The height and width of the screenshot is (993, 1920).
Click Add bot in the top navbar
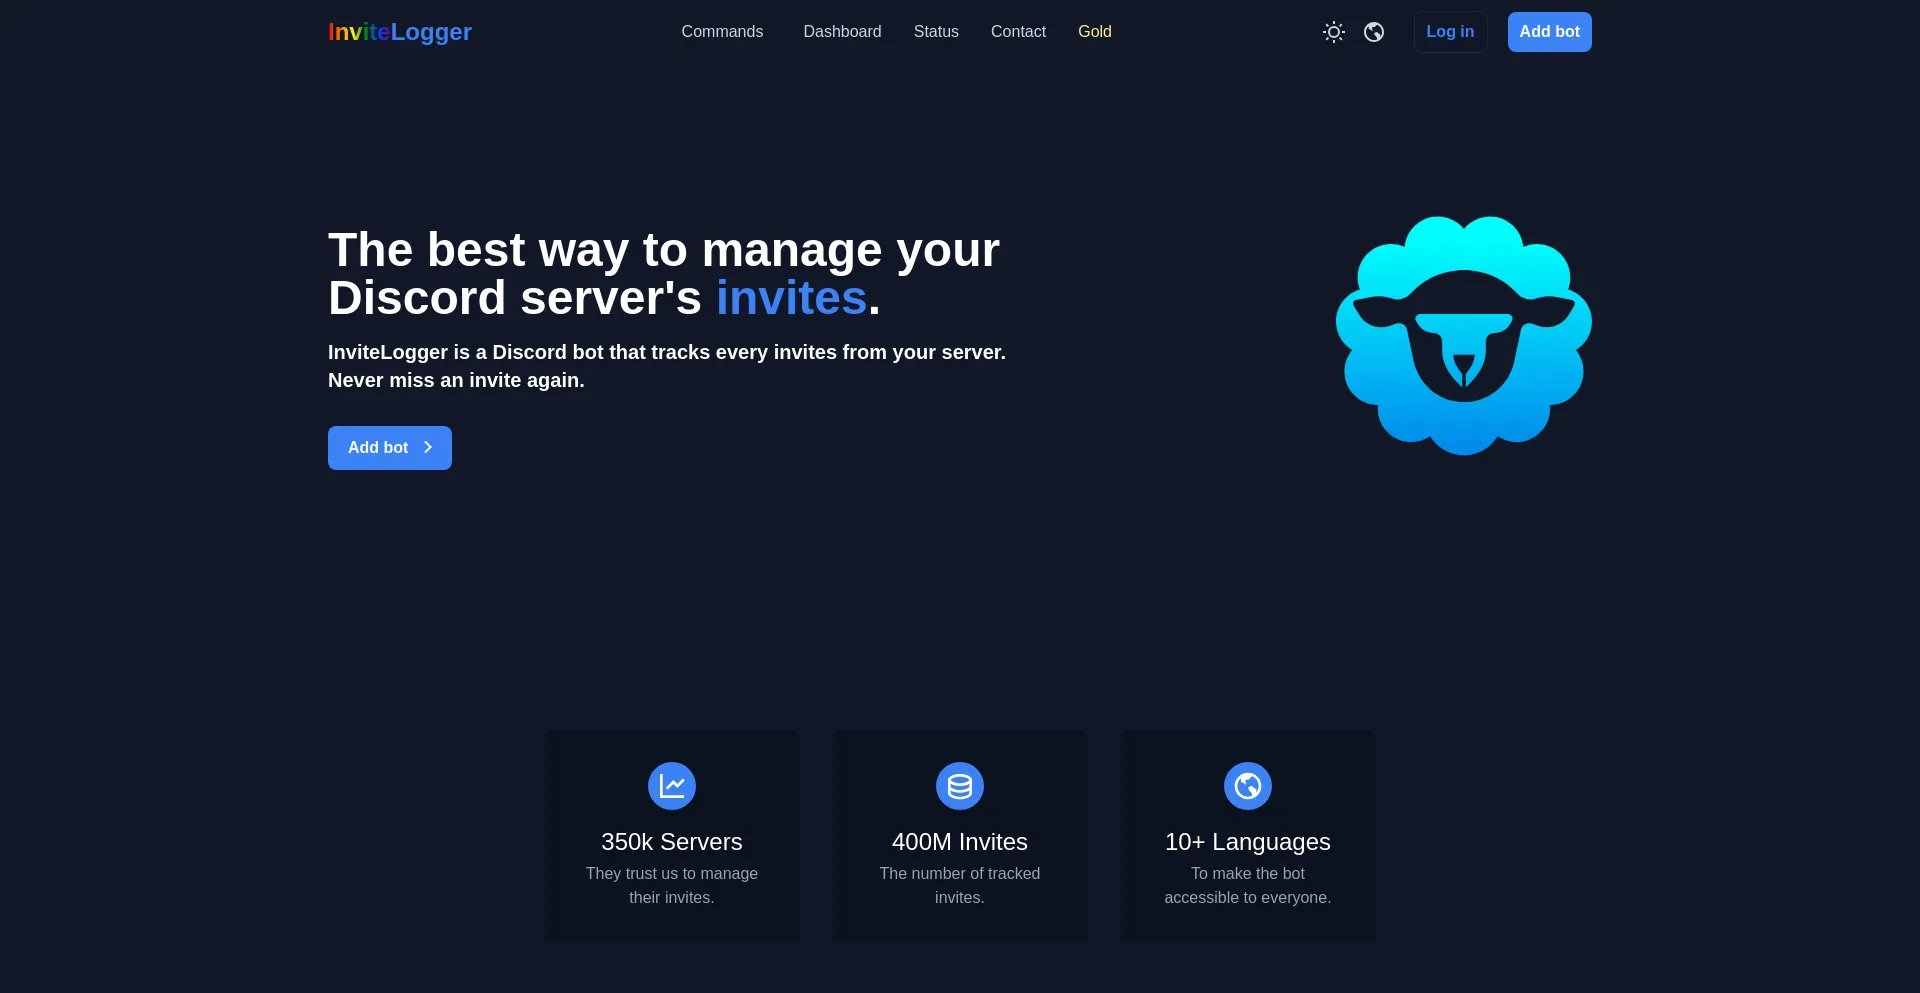click(1549, 32)
